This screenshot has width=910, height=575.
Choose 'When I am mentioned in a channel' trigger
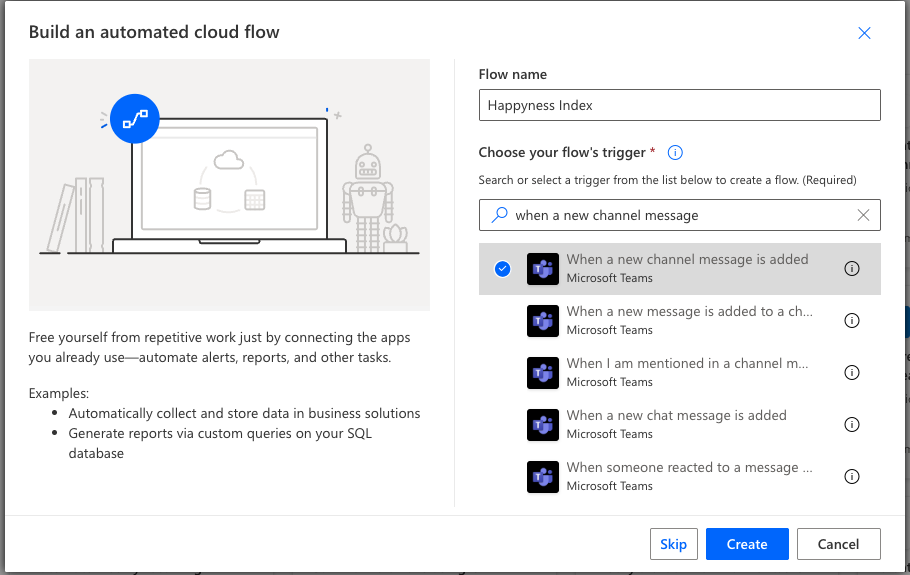click(x=687, y=372)
